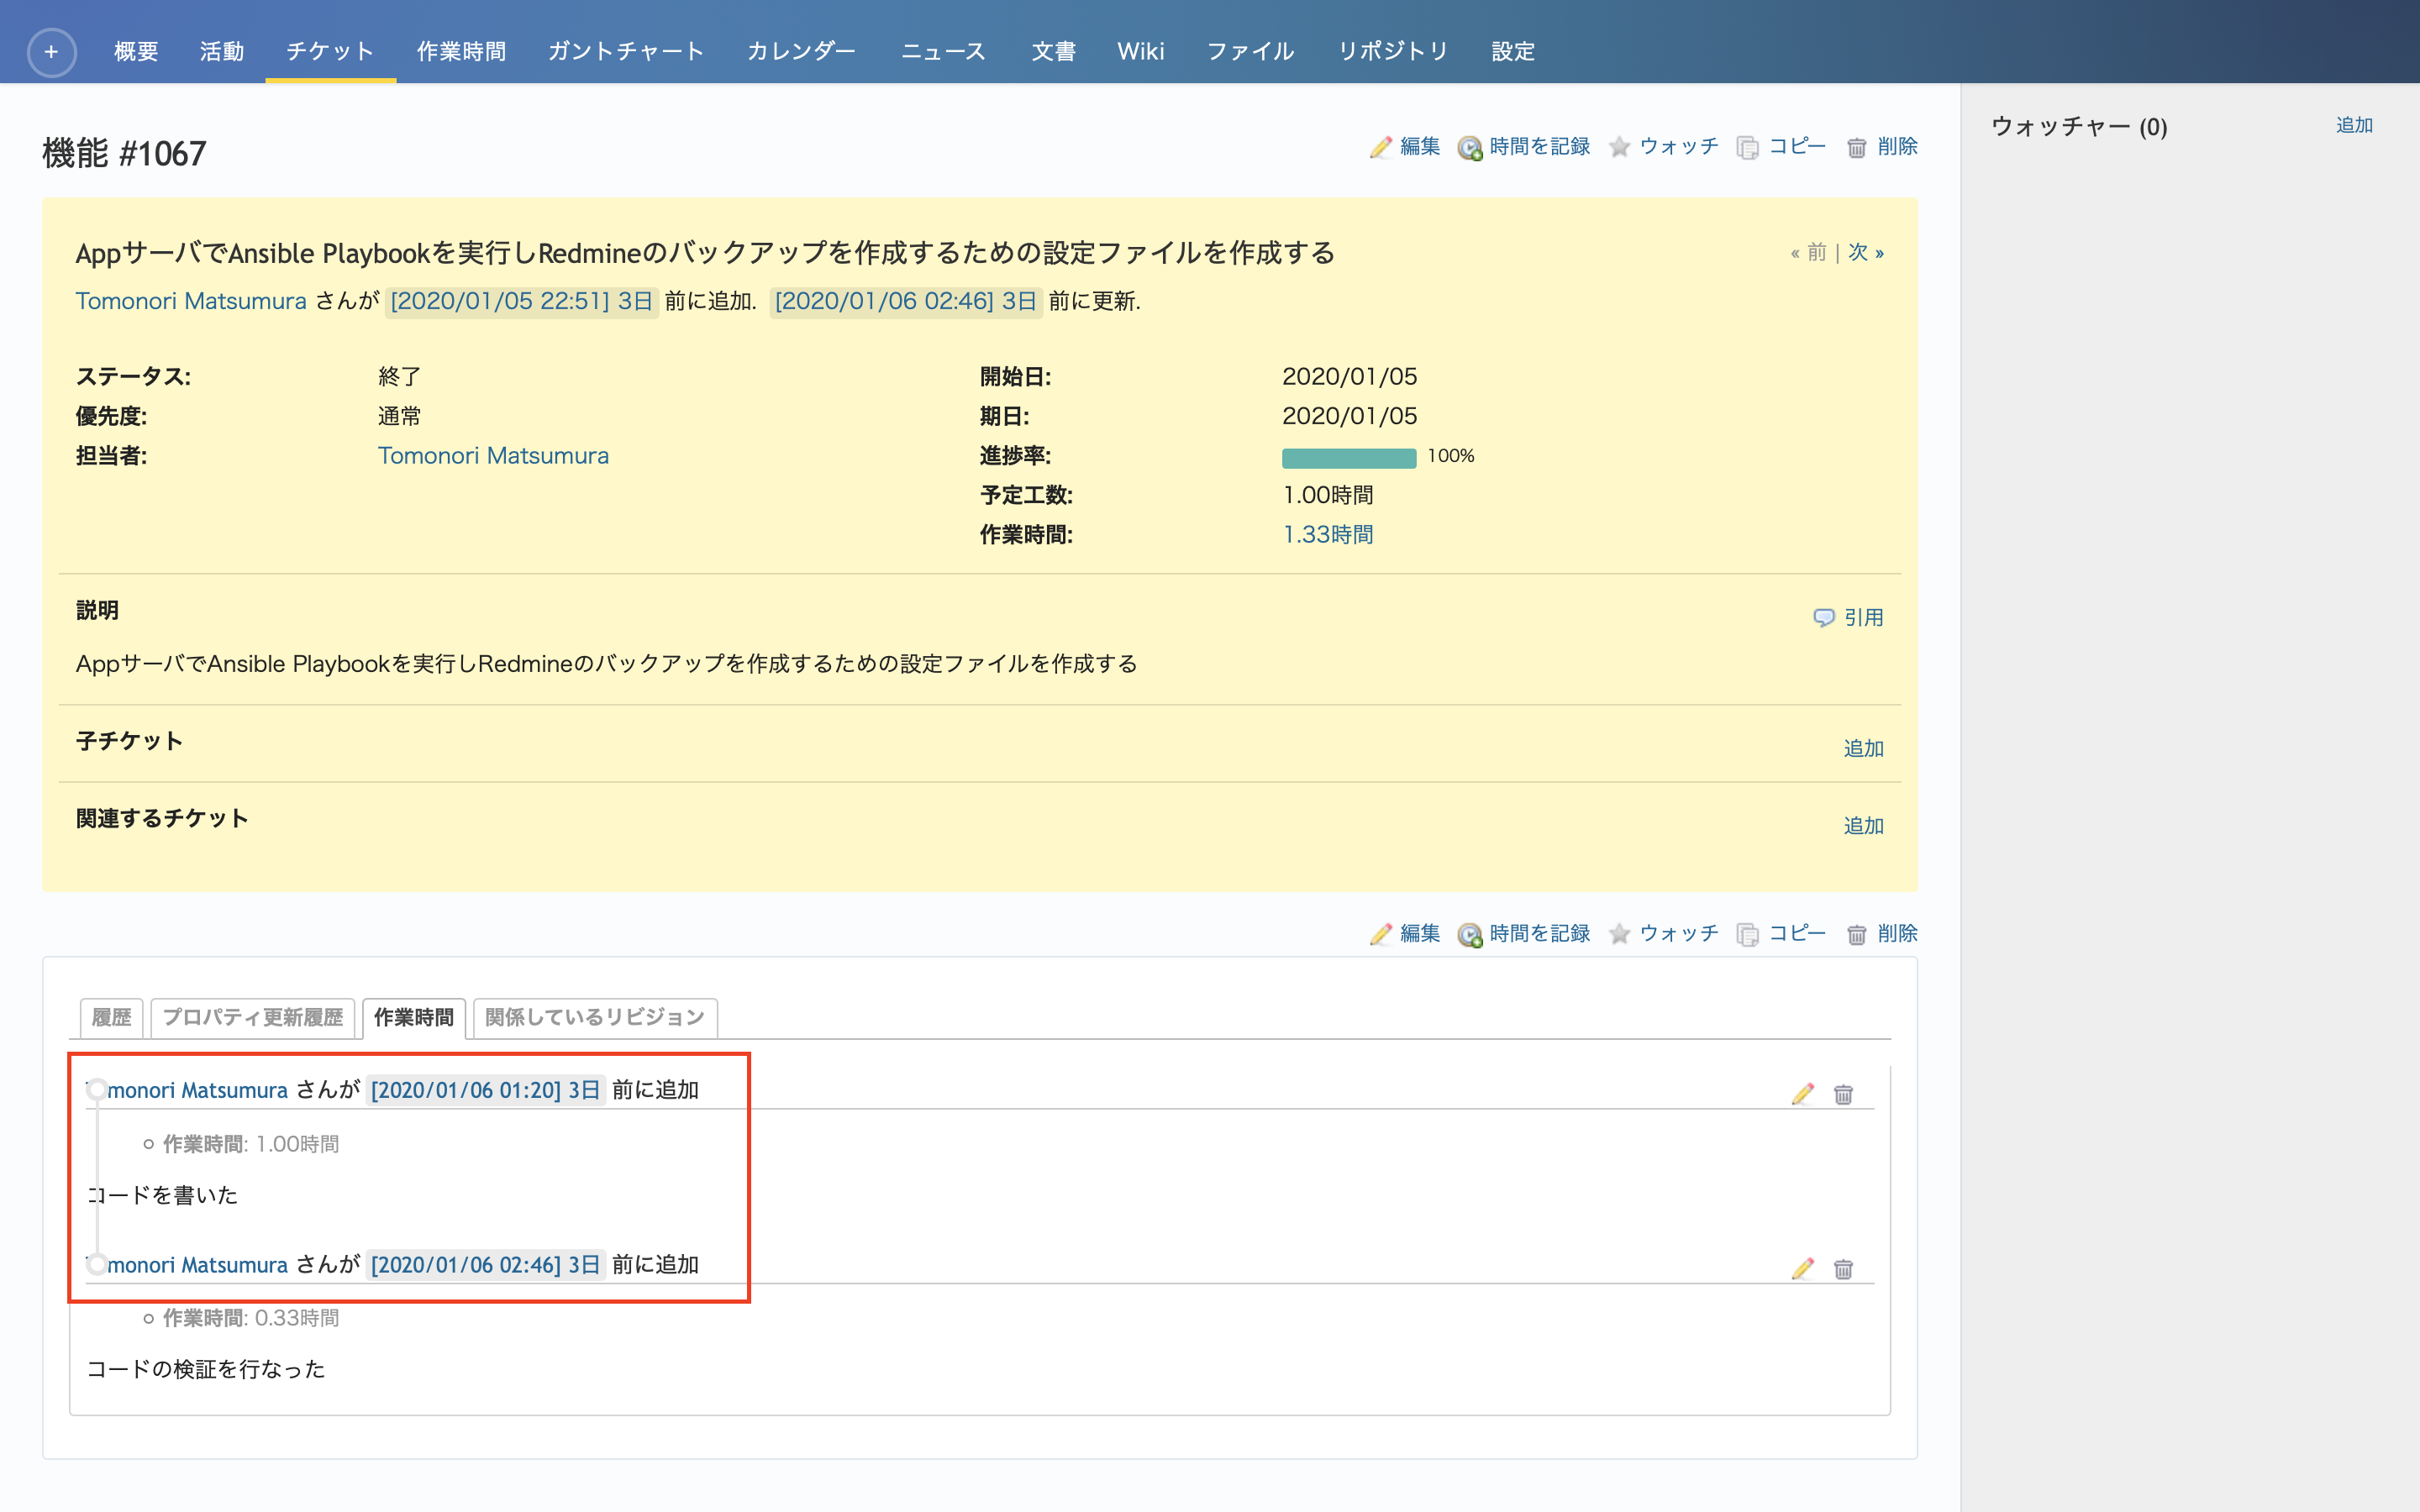Switch to the プロパティ更新履歴 tab
The width and height of the screenshot is (2420, 1512).
pos(252,1018)
